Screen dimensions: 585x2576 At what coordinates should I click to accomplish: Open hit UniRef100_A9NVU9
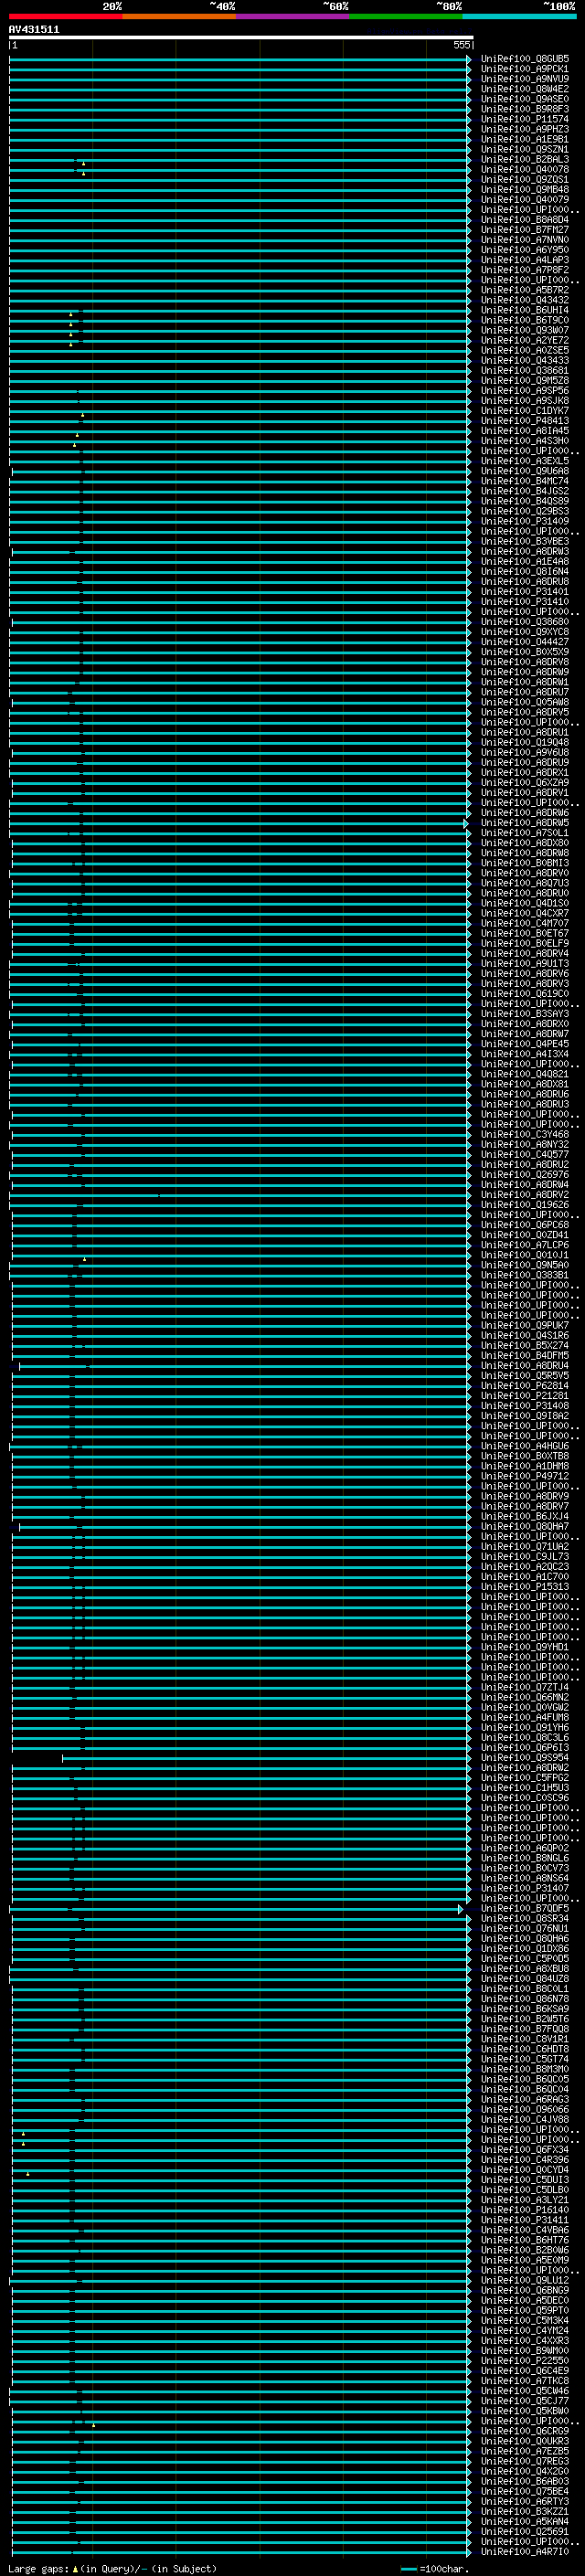pos(525,79)
